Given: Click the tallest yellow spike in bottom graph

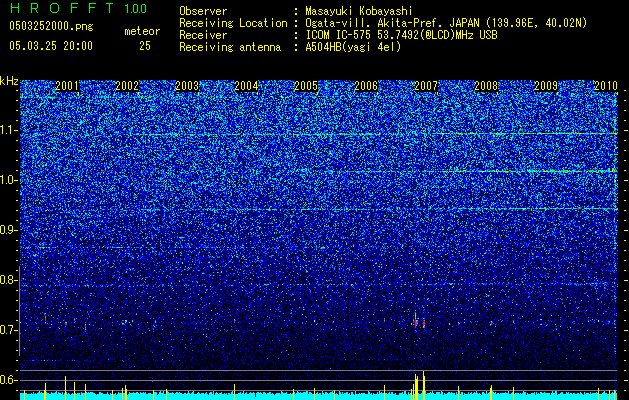Looking at the screenshot, I should click(x=424, y=386).
